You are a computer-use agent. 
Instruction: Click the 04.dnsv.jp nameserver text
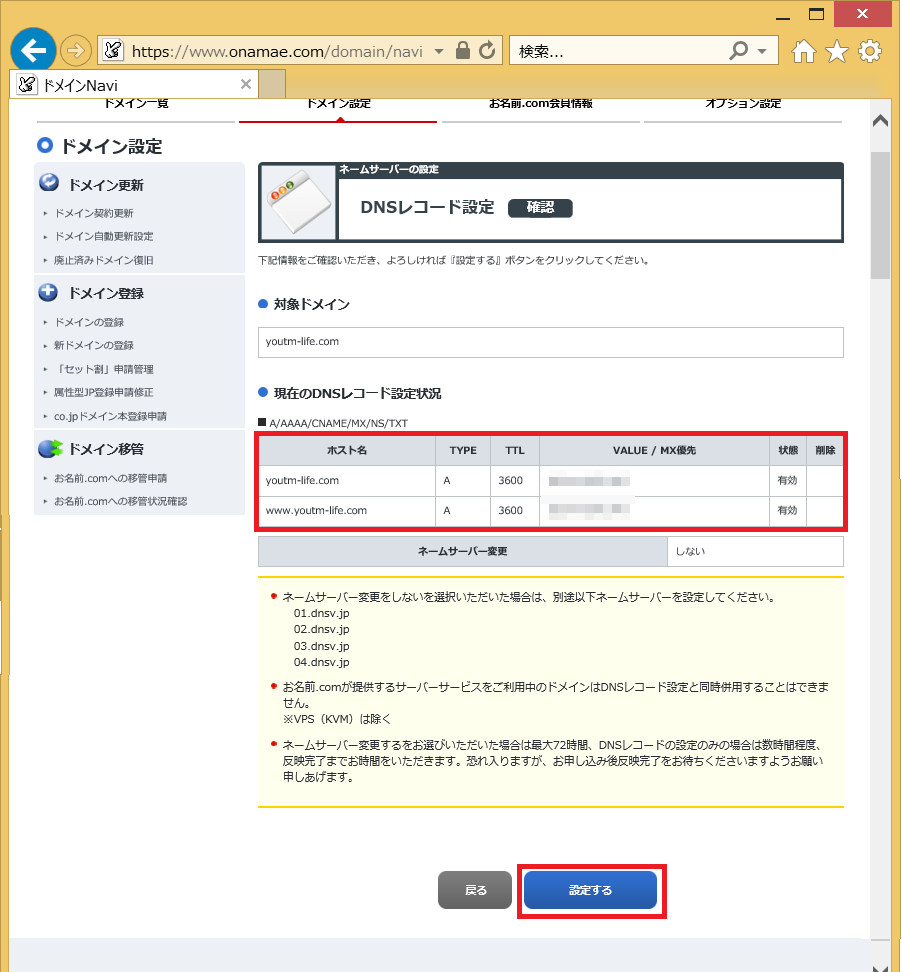(x=322, y=662)
